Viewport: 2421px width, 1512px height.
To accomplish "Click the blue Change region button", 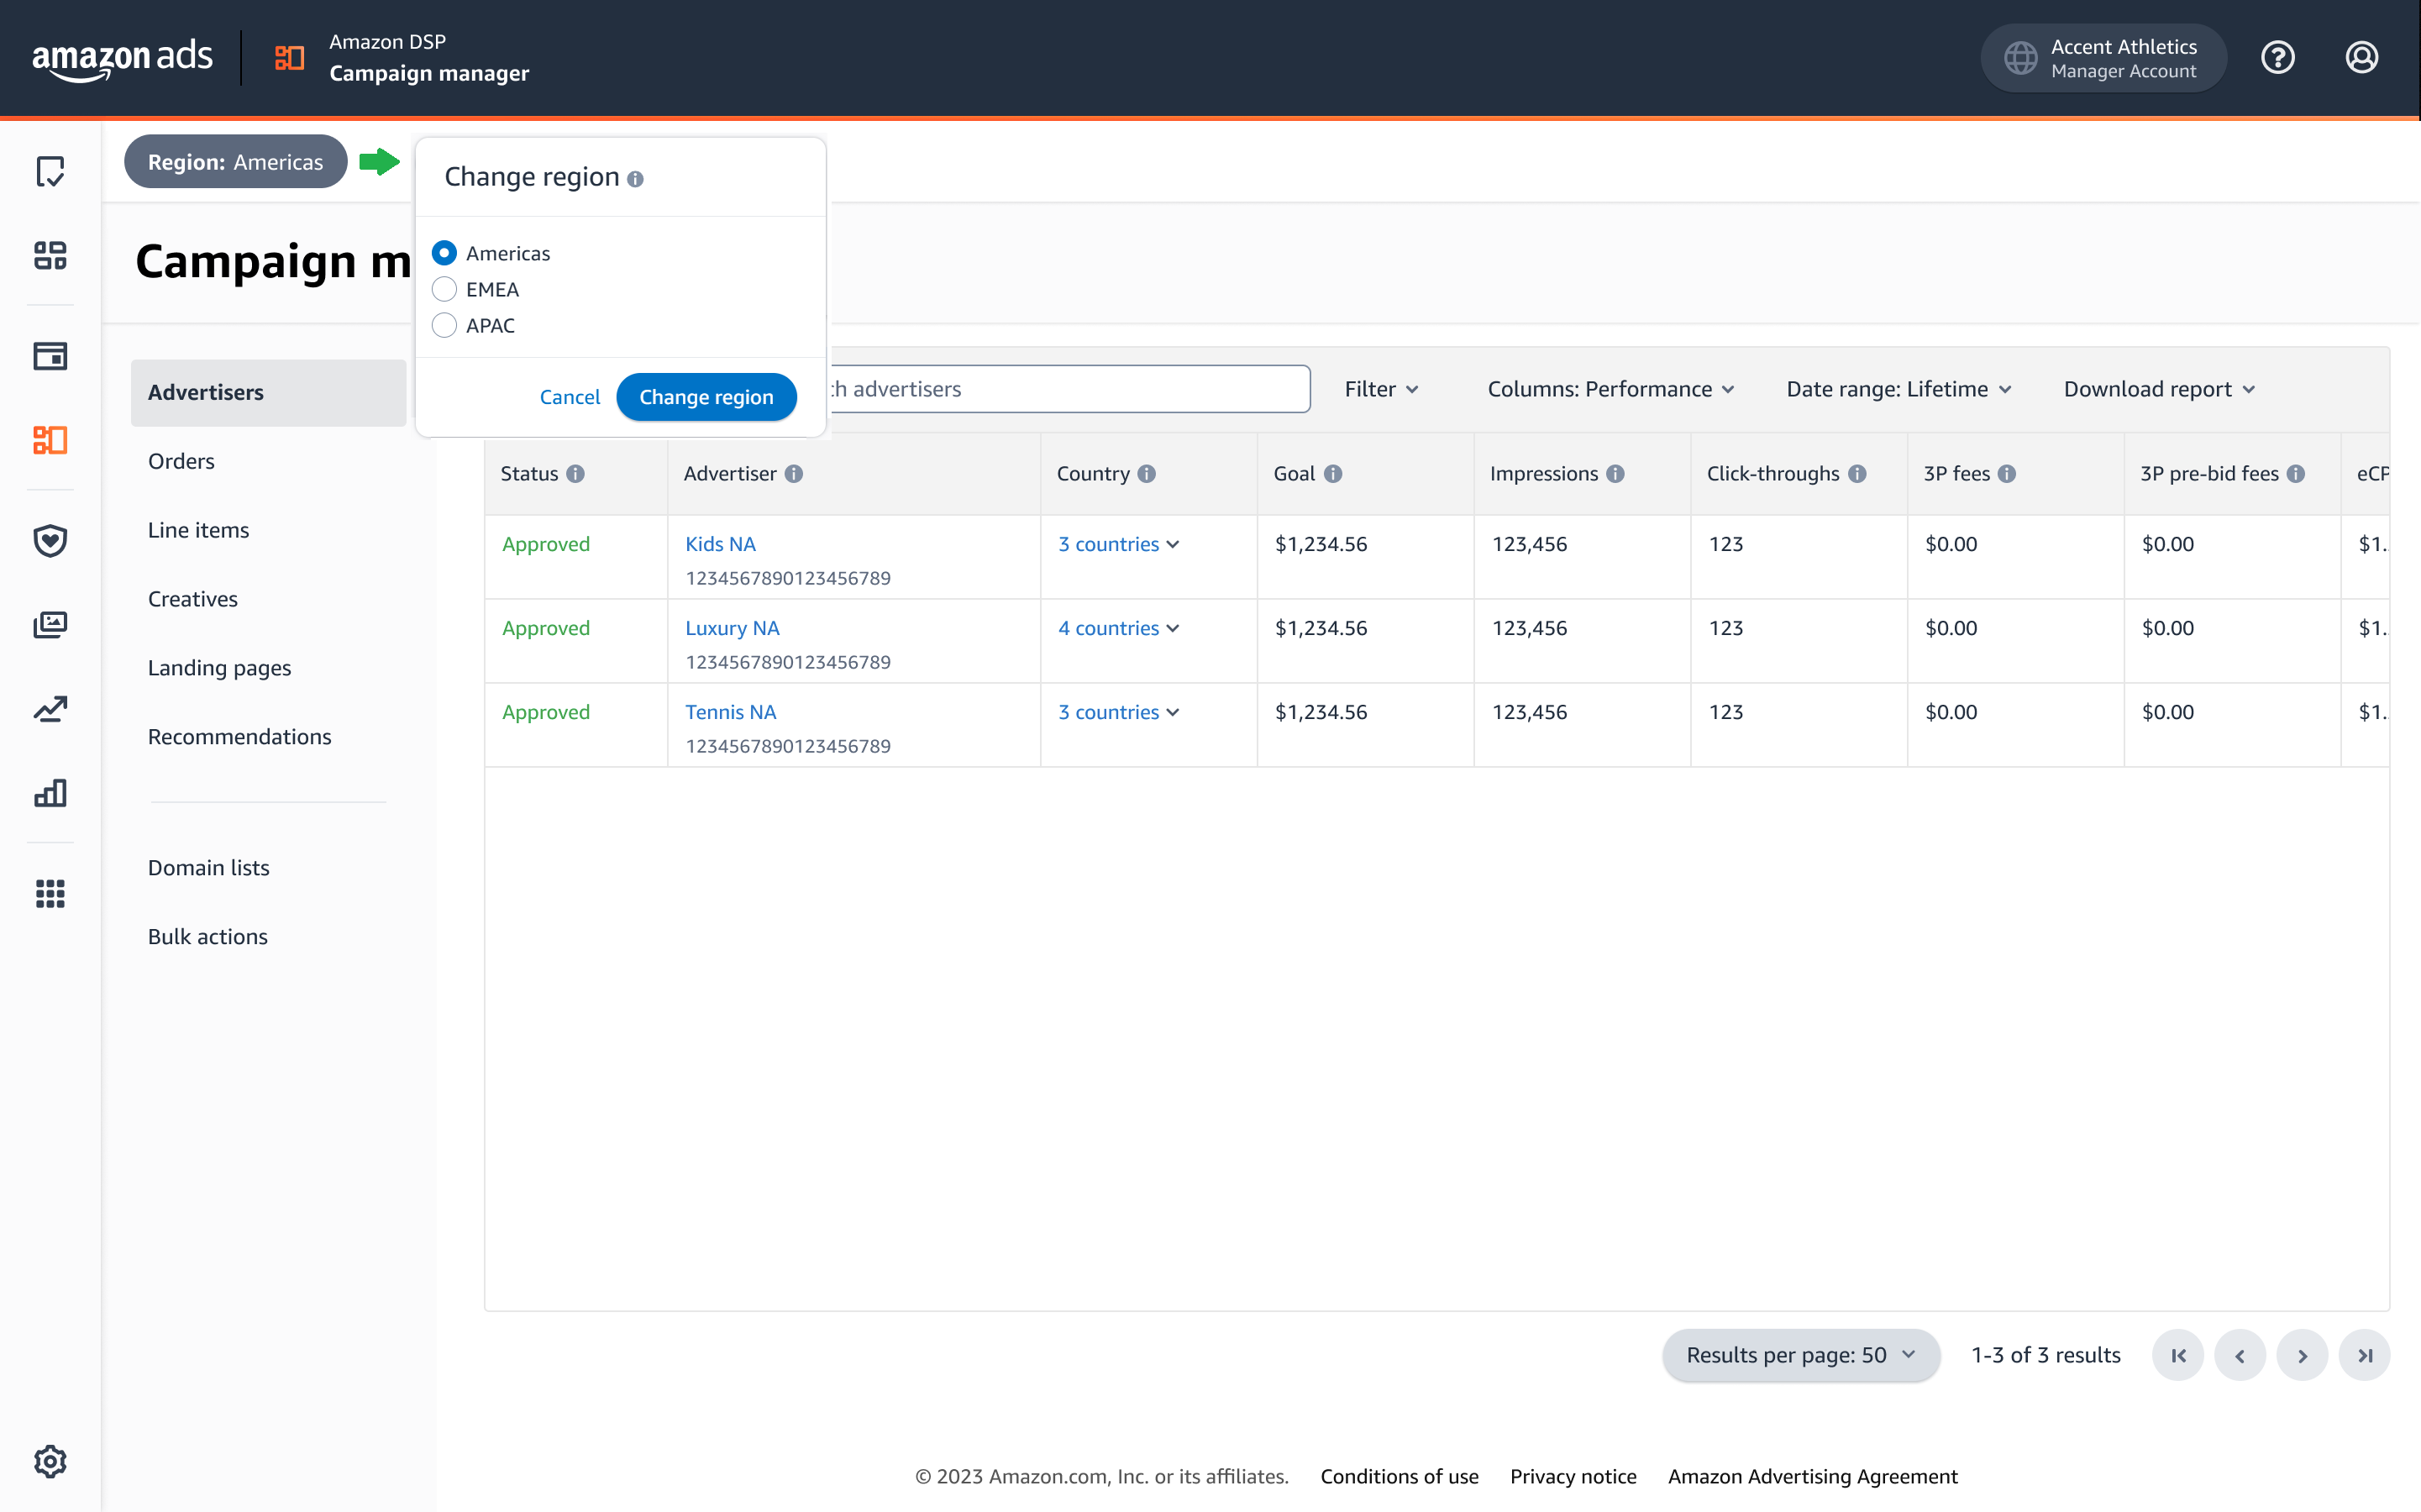I will coord(706,397).
